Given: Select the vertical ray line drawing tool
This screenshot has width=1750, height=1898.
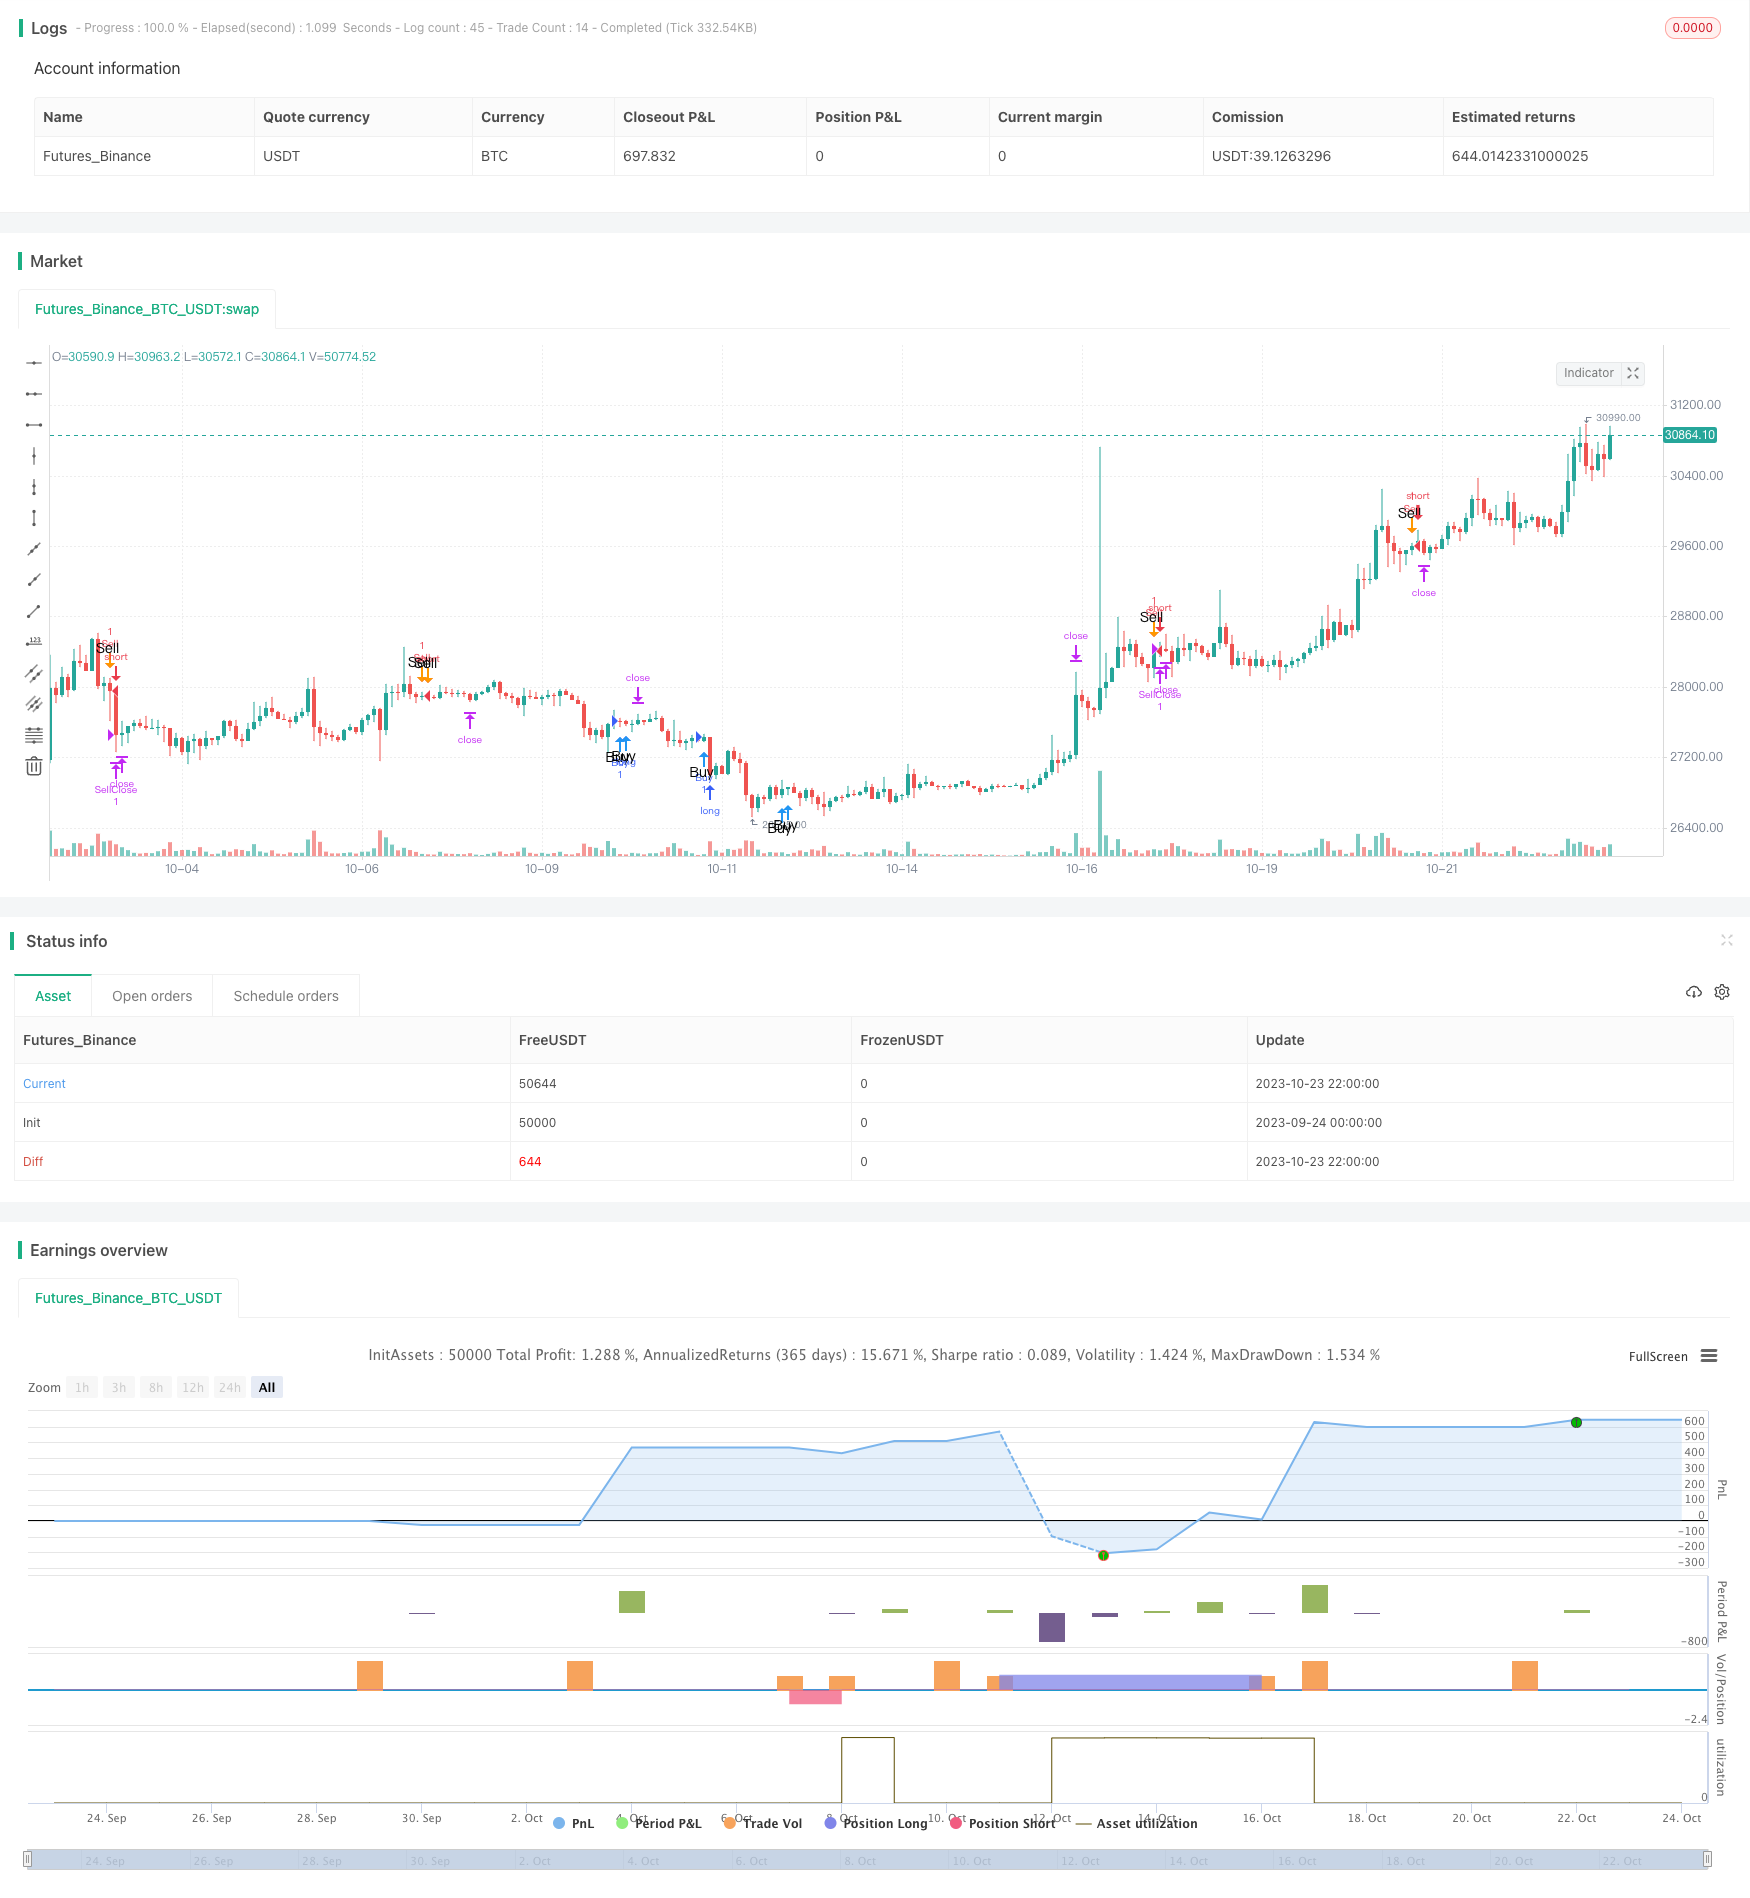Looking at the screenshot, I should tap(34, 487).
